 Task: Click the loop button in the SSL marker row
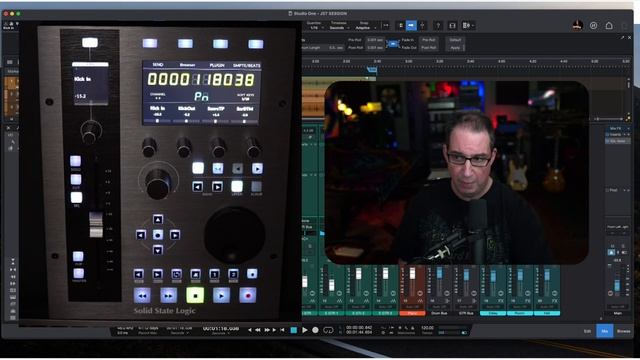coord(176,274)
